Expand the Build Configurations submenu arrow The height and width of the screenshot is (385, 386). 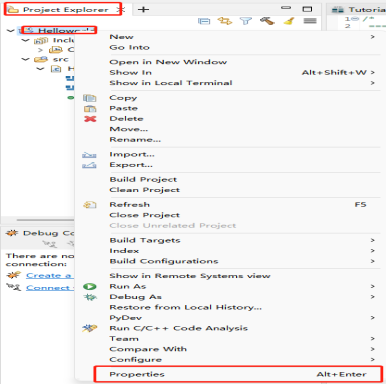[373, 261]
